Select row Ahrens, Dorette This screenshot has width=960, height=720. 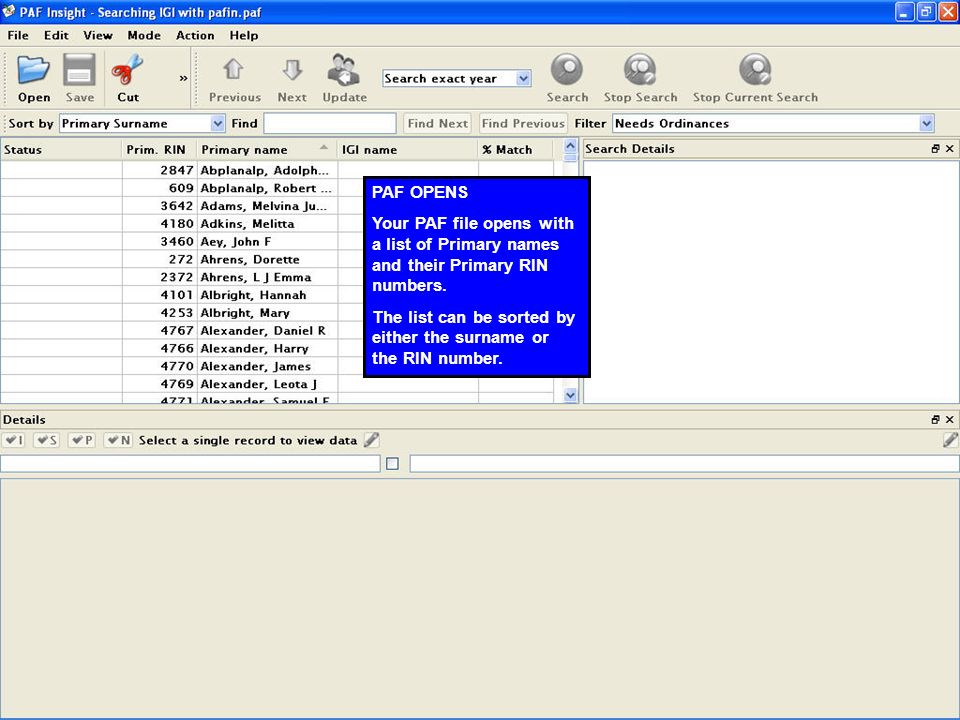(x=277, y=259)
